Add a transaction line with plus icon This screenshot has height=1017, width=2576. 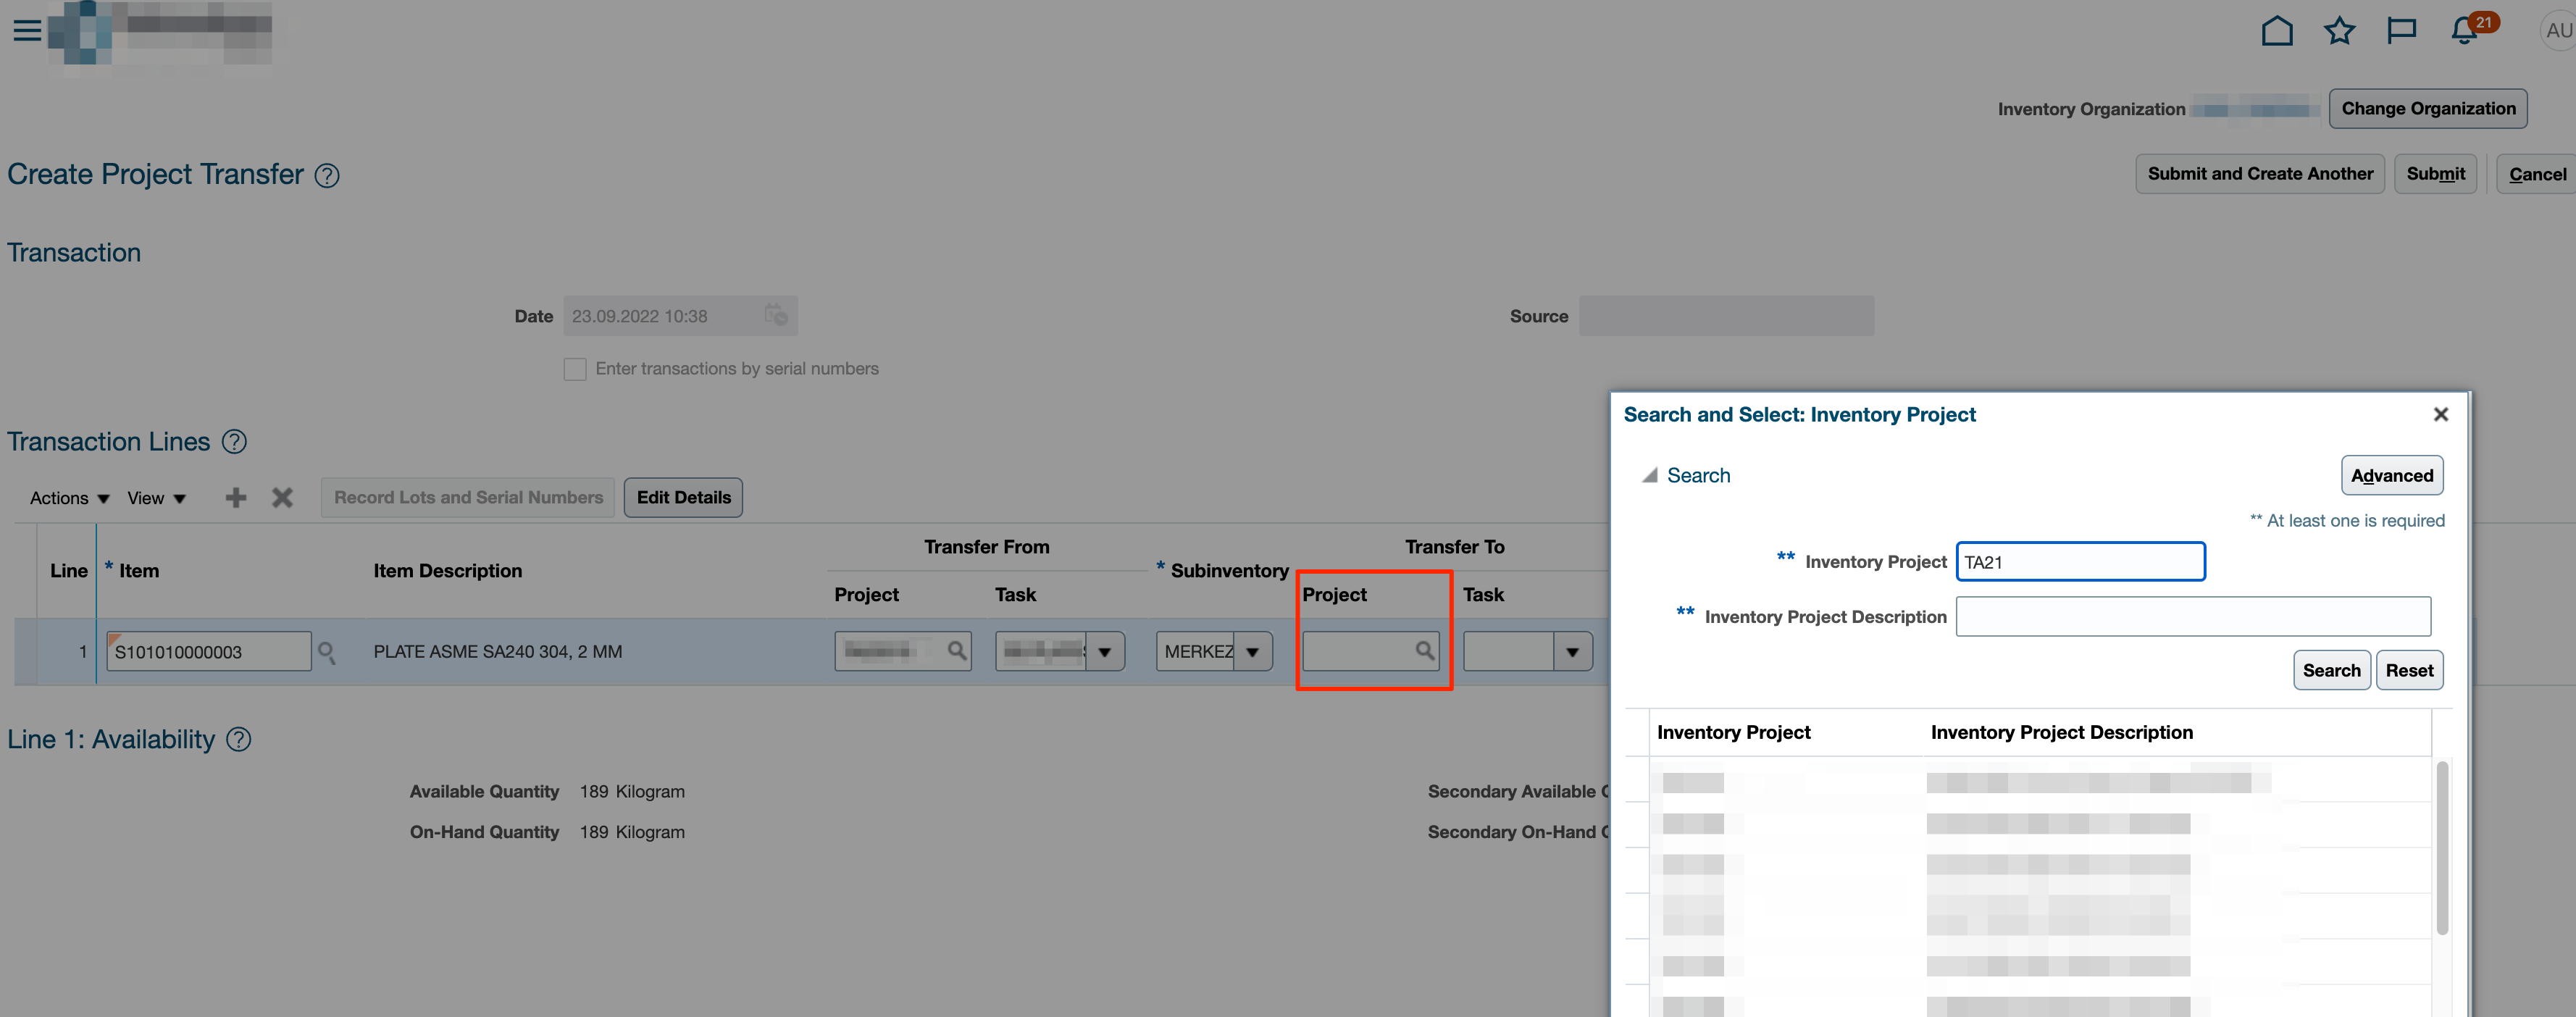pos(235,497)
